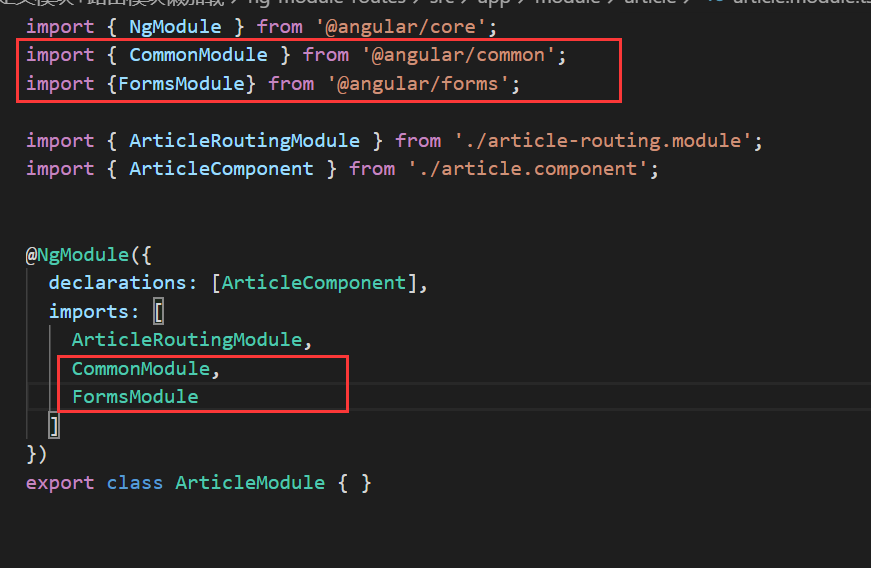Viewport: 871px width, 568px height.
Task: Click 'CommonModule' in the @angular/common import line
Action: click(198, 55)
